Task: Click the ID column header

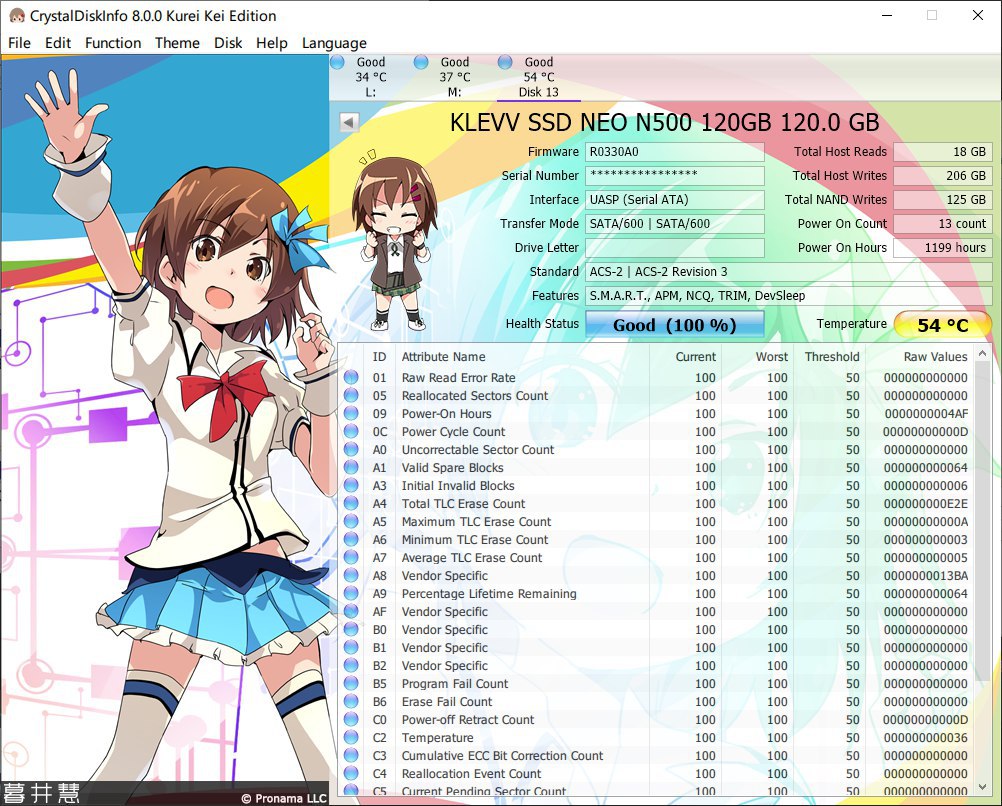Action: click(x=380, y=357)
